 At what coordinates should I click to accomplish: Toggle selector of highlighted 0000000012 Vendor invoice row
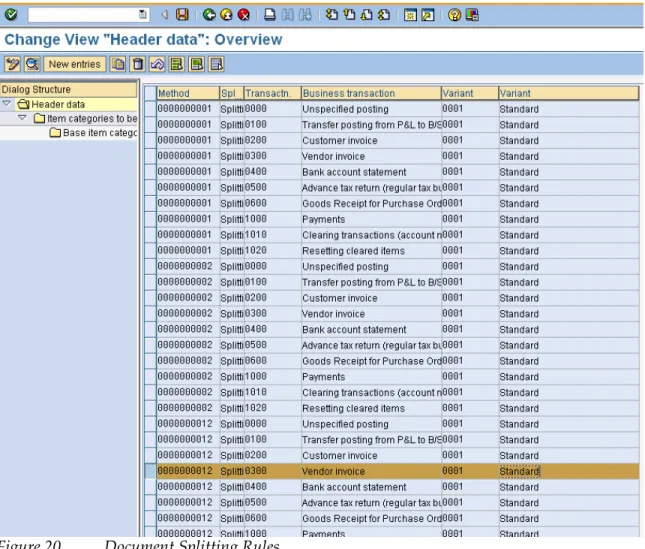point(151,471)
